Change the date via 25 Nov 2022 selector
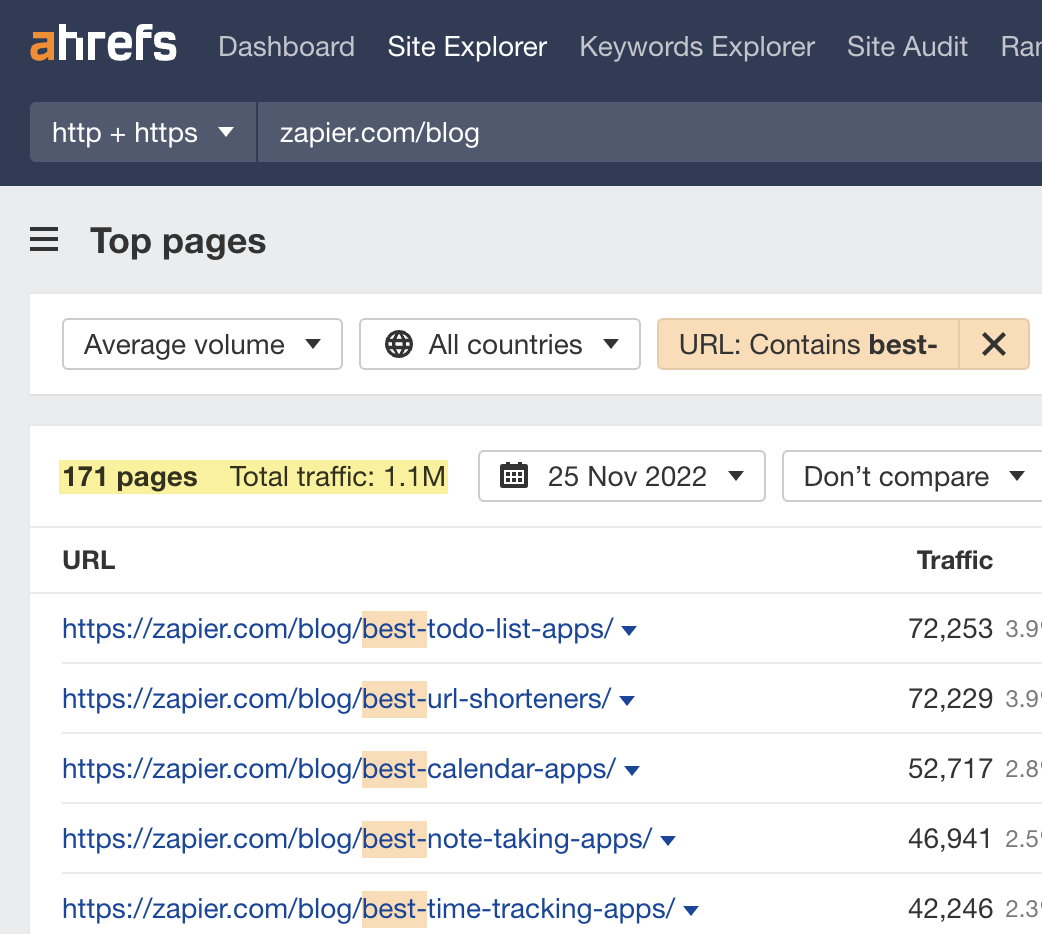The width and height of the screenshot is (1042, 934). tap(621, 476)
